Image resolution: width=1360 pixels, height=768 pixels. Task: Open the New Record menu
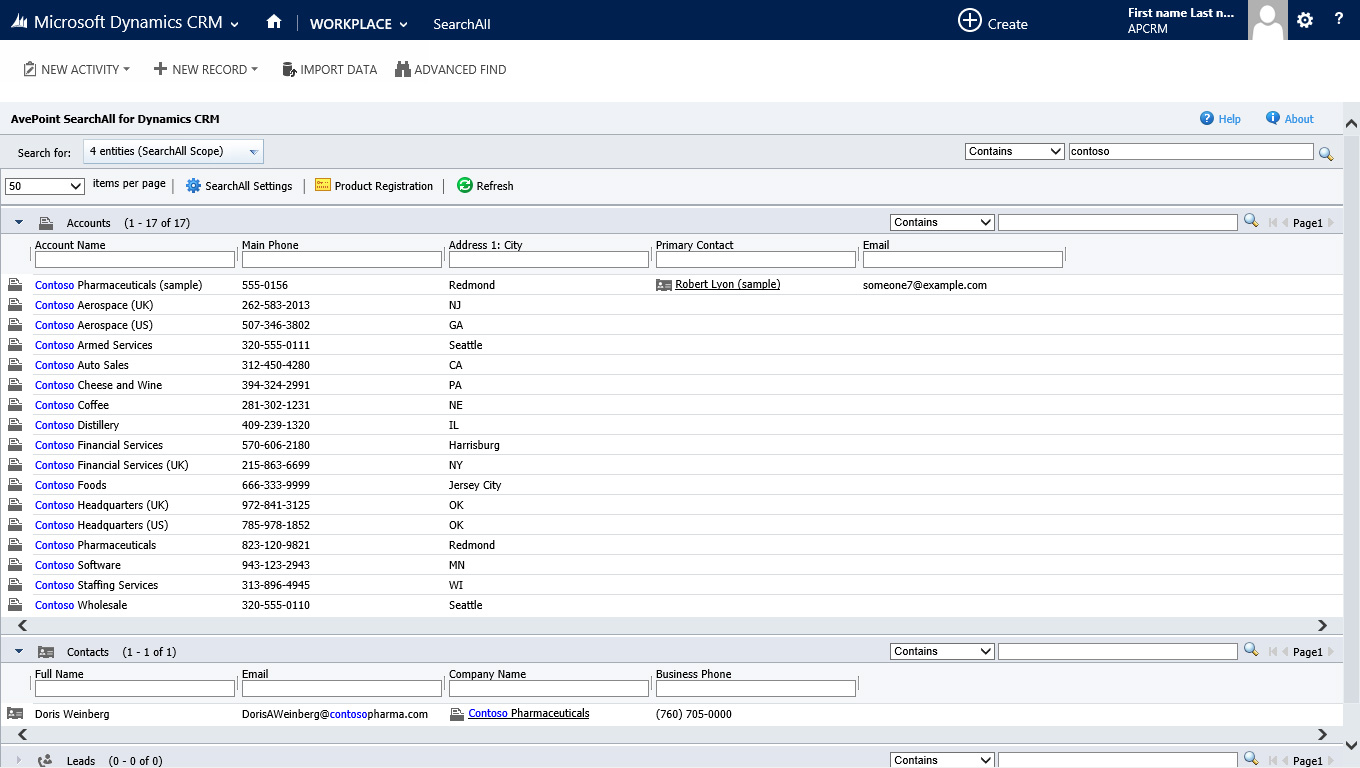click(x=206, y=69)
